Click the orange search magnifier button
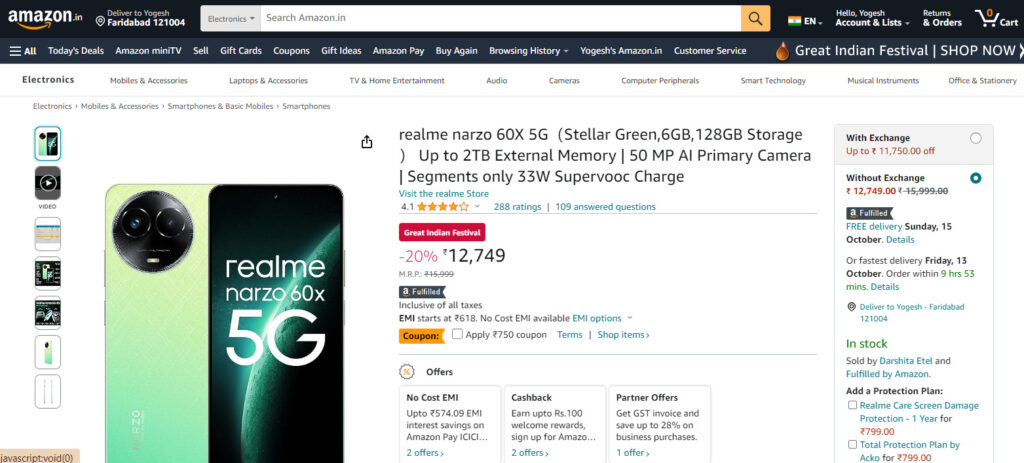The height and width of the screenshot is (463, 1024). [755, 18]
